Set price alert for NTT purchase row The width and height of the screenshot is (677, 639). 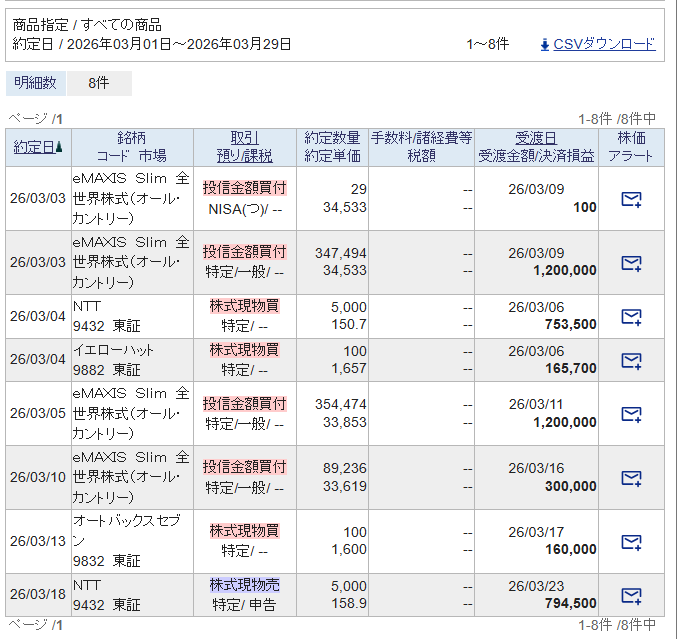click(x=630, y=317)
